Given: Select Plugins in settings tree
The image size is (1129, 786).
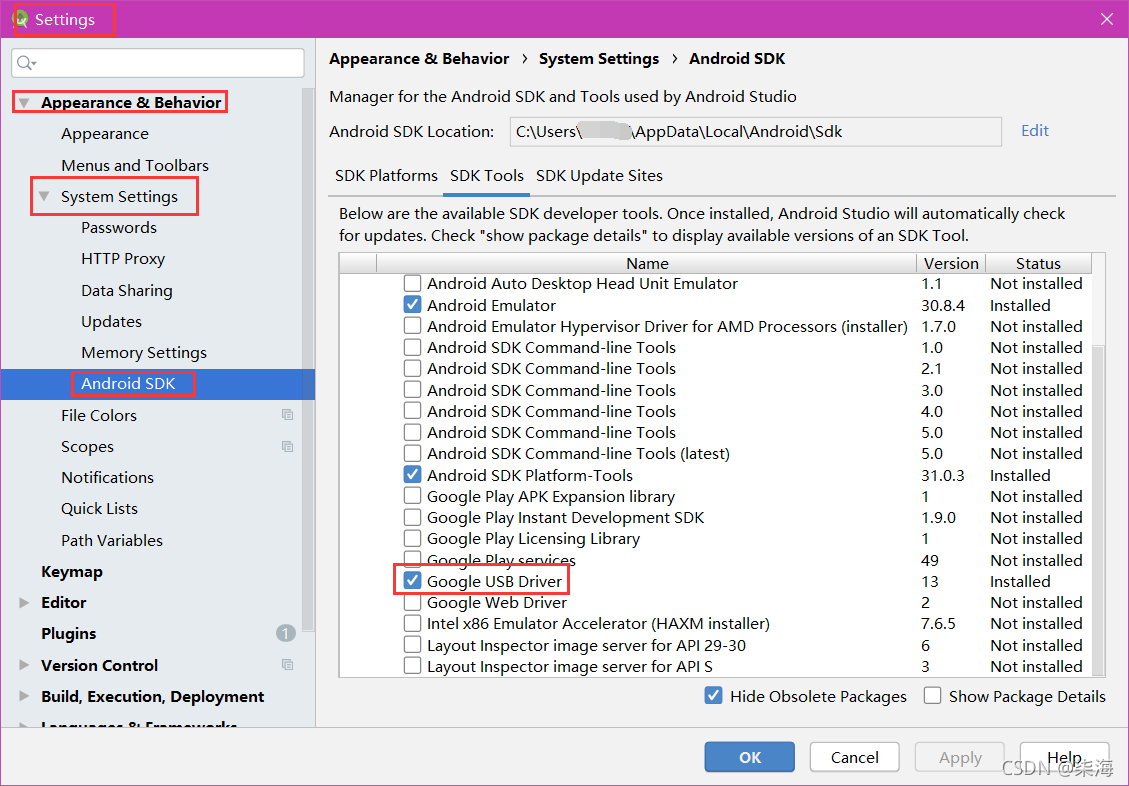Looking at the screenshot, I should [68, 633].
